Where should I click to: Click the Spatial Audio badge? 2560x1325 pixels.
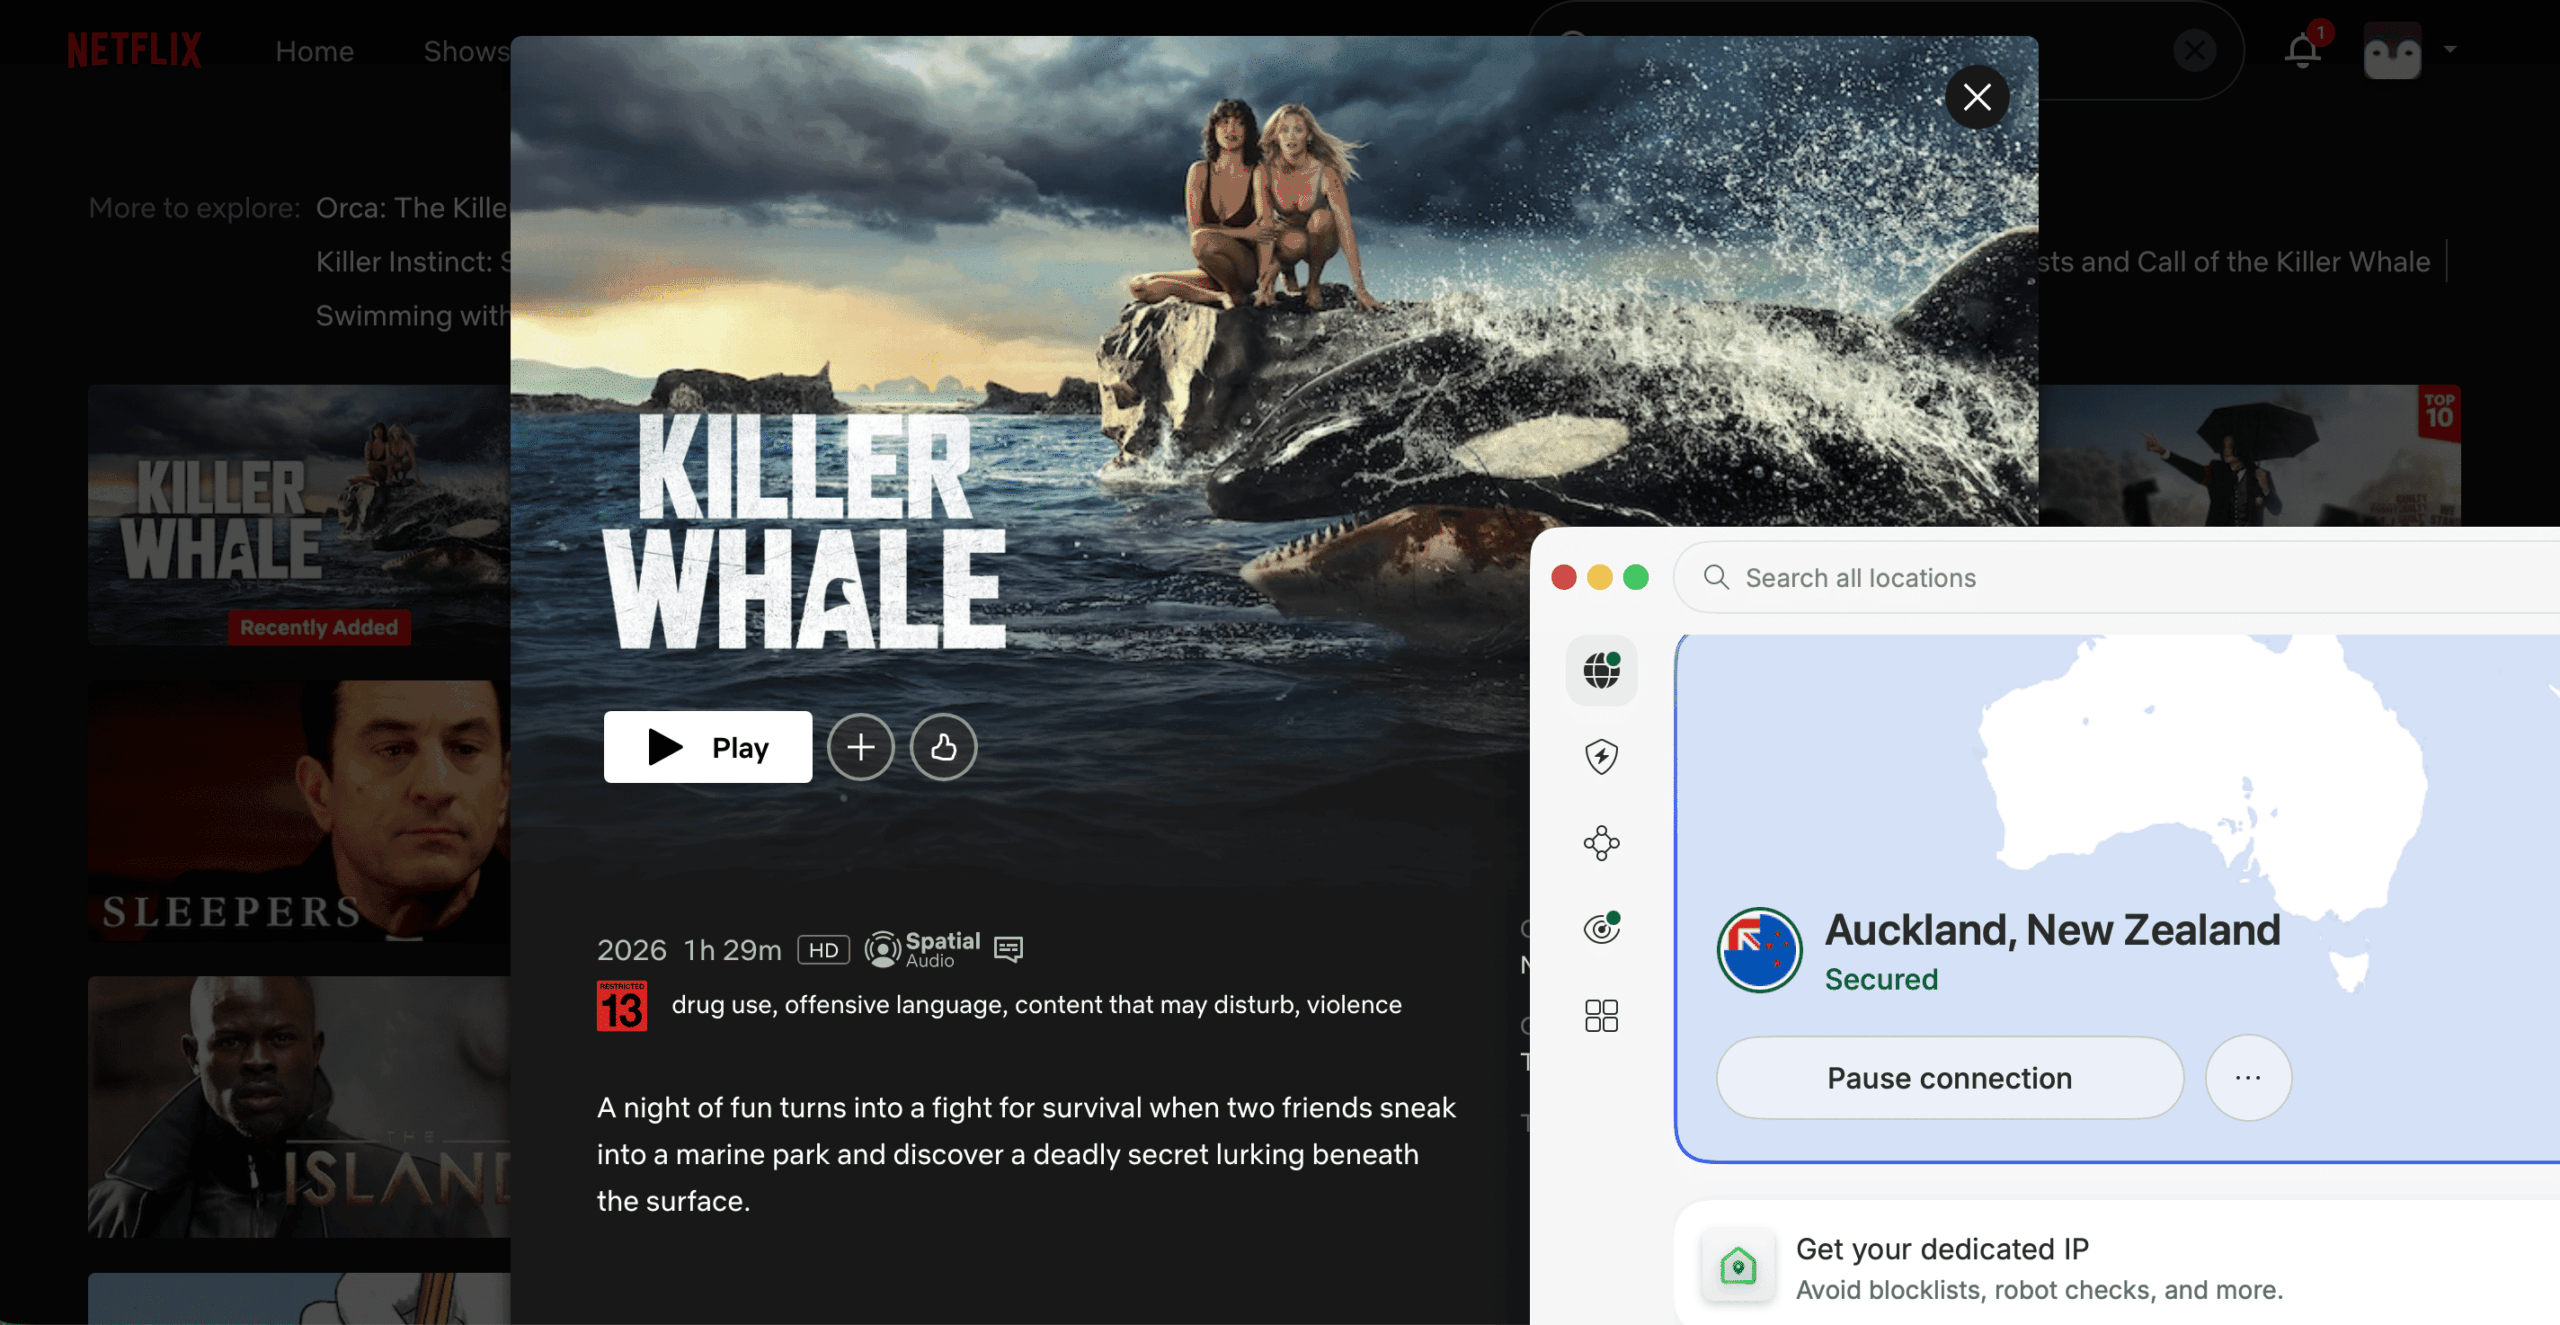click(923, 949)
